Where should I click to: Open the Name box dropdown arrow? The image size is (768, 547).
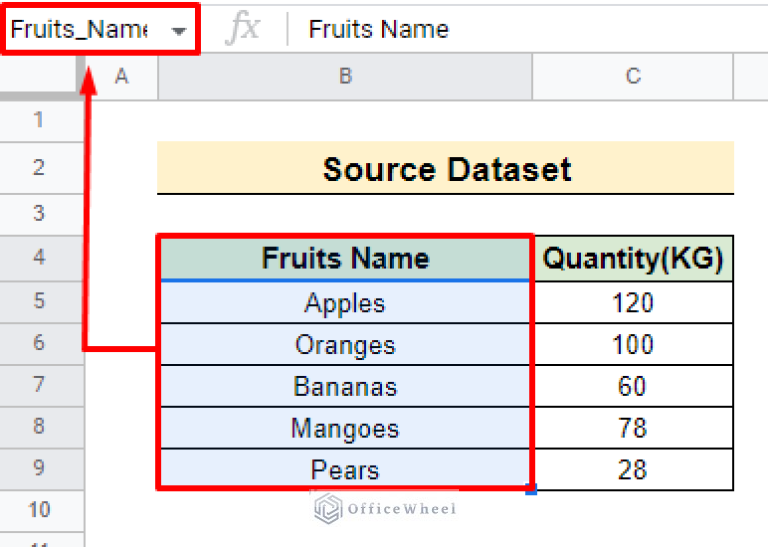point(179,31)
